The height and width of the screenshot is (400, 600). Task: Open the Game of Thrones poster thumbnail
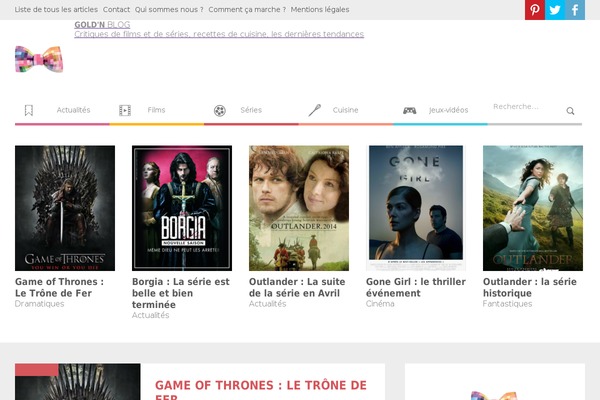pyautogui.click(x=65, y=208)
